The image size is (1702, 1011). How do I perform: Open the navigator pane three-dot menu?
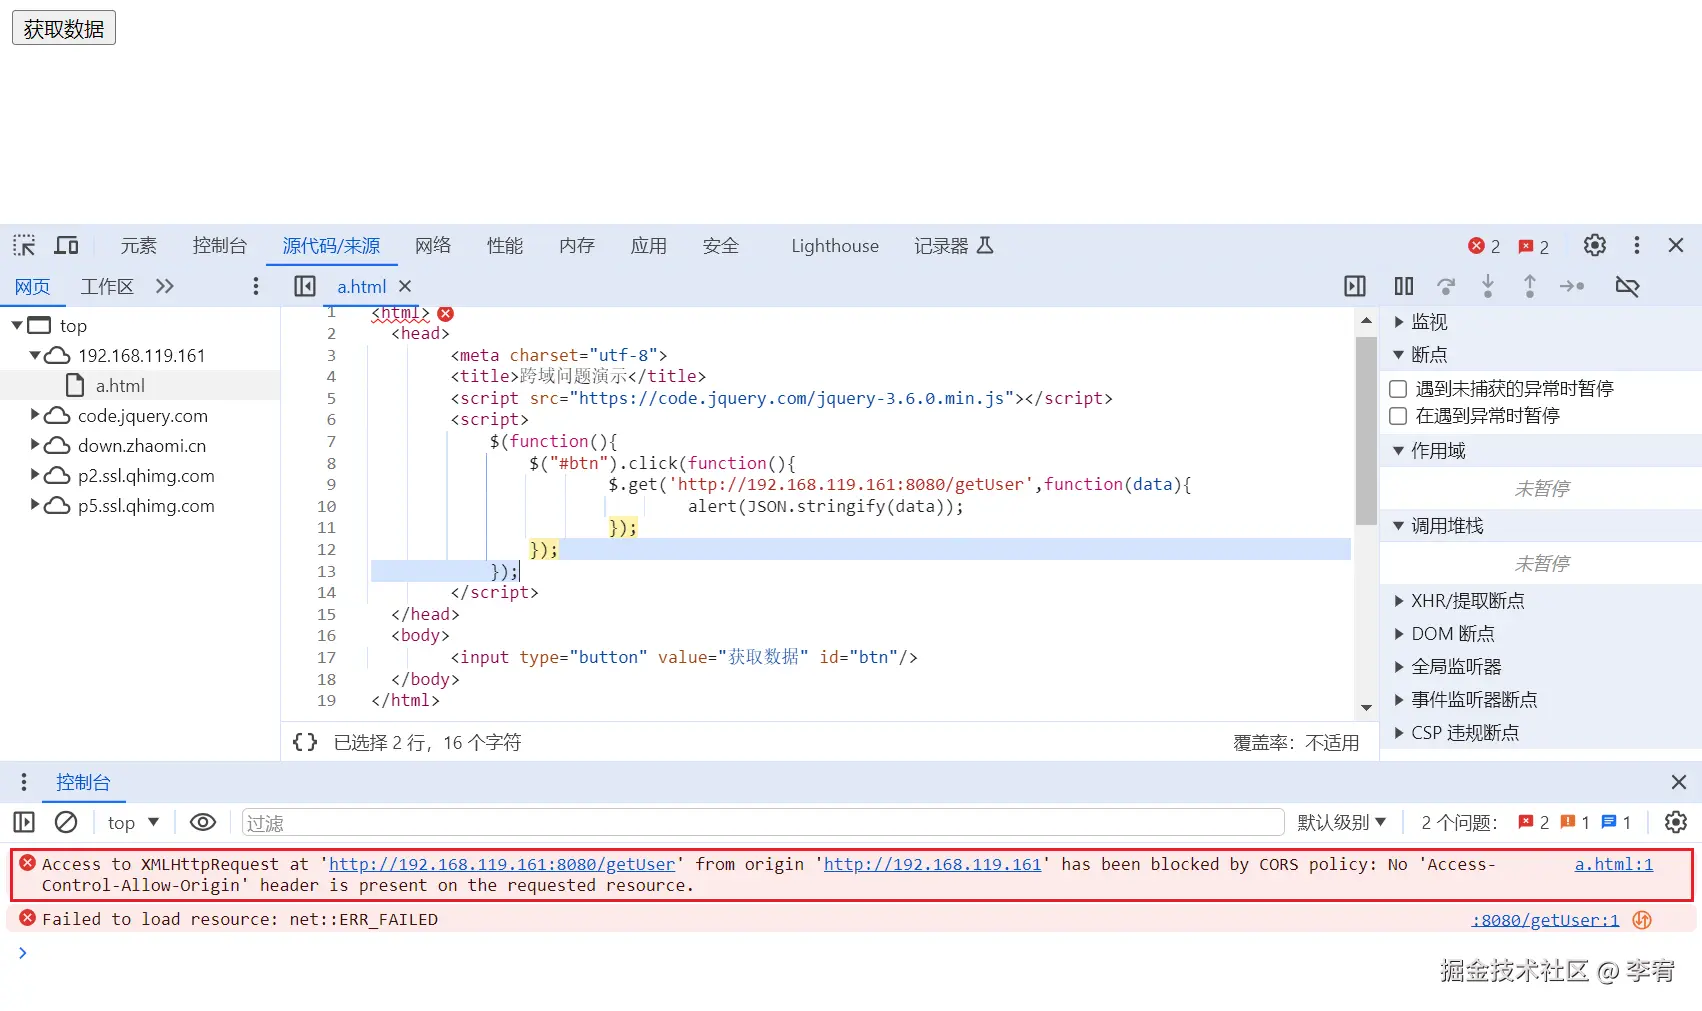pos(256,286)
